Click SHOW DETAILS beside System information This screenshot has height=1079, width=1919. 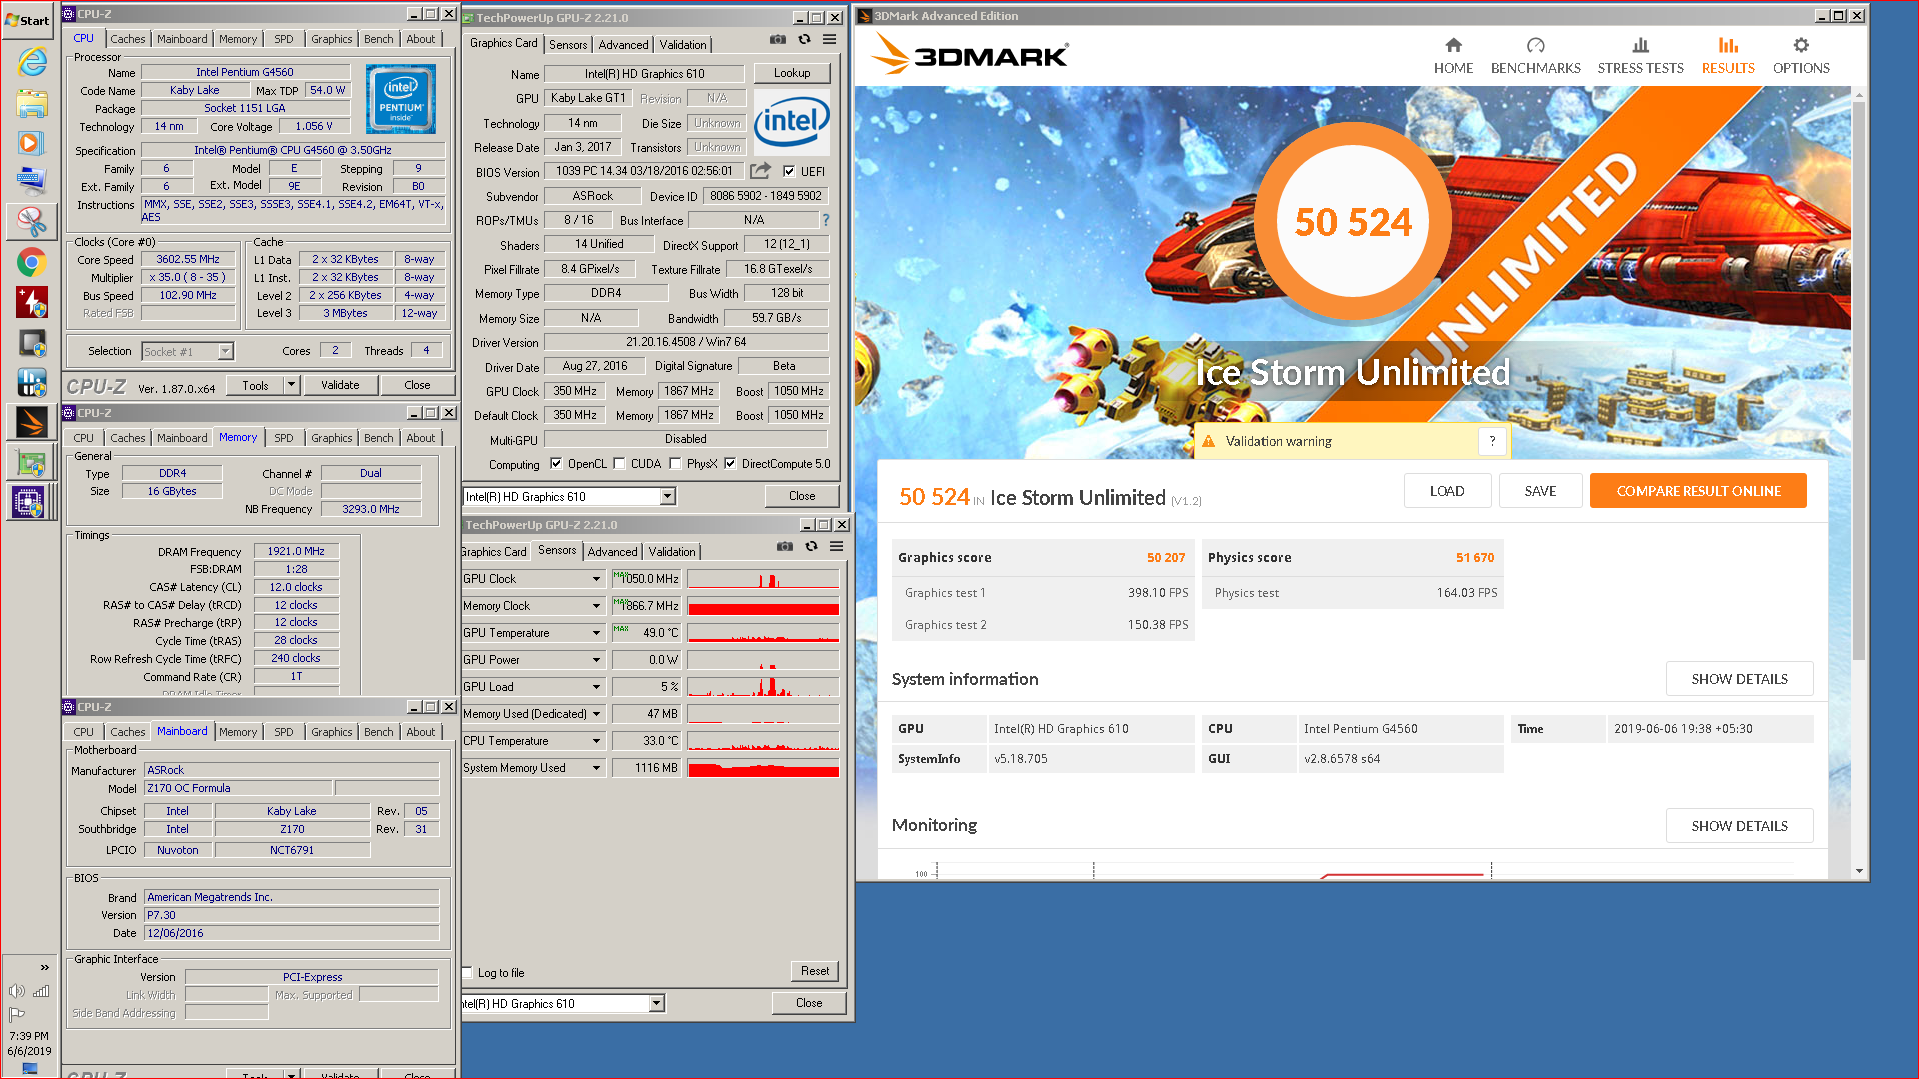(1739, 679)
